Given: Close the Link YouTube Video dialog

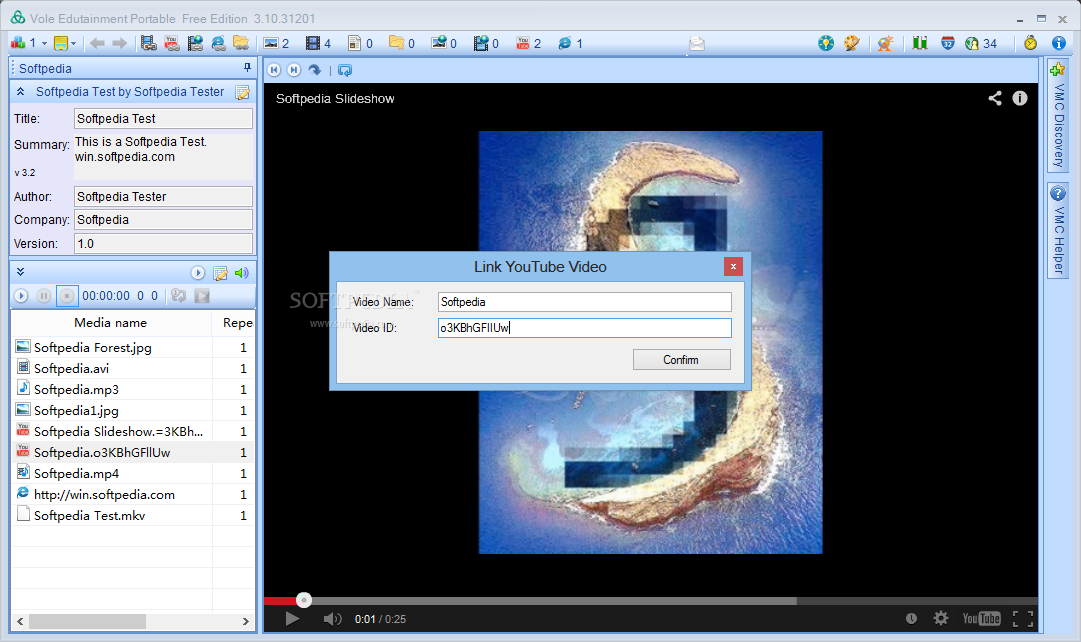Looking at the screenshot, I should (734, 266).
